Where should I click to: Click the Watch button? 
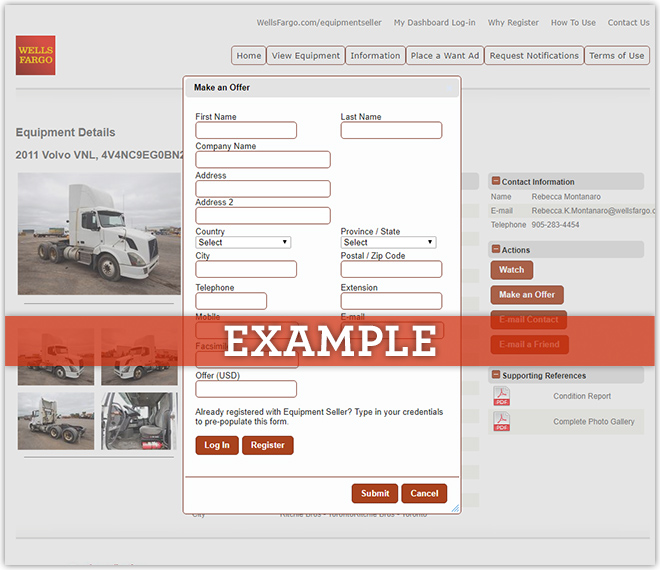point(511,270)
